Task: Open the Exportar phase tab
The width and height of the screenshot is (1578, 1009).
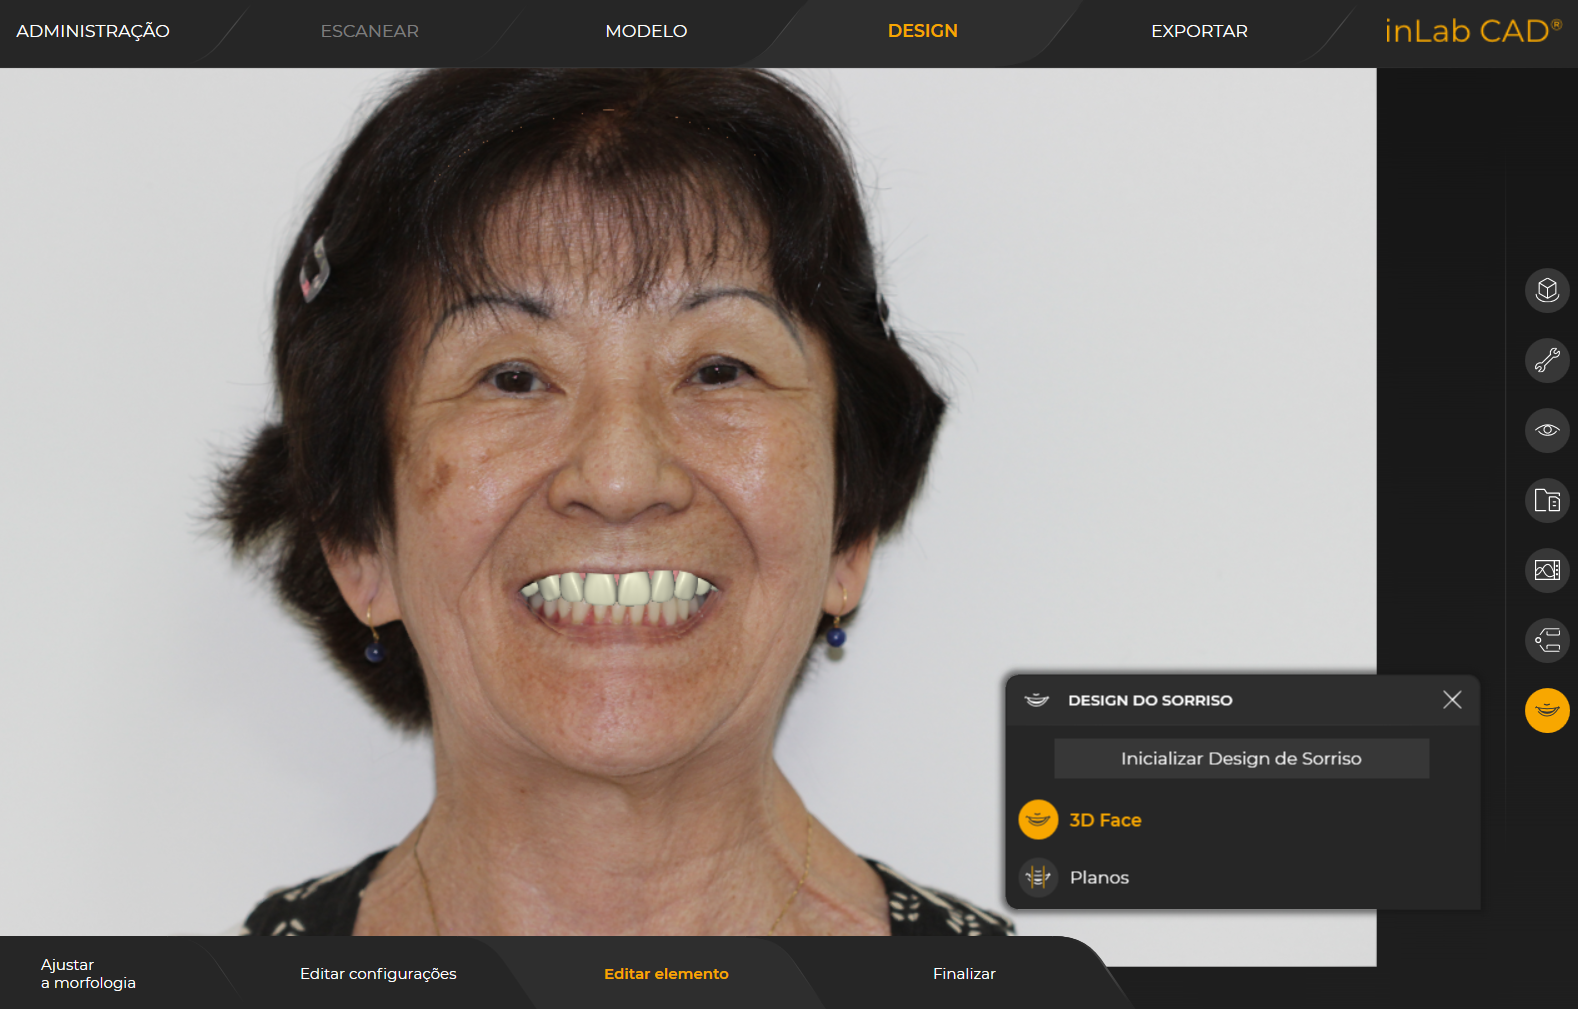Action: pos(1199,31)
